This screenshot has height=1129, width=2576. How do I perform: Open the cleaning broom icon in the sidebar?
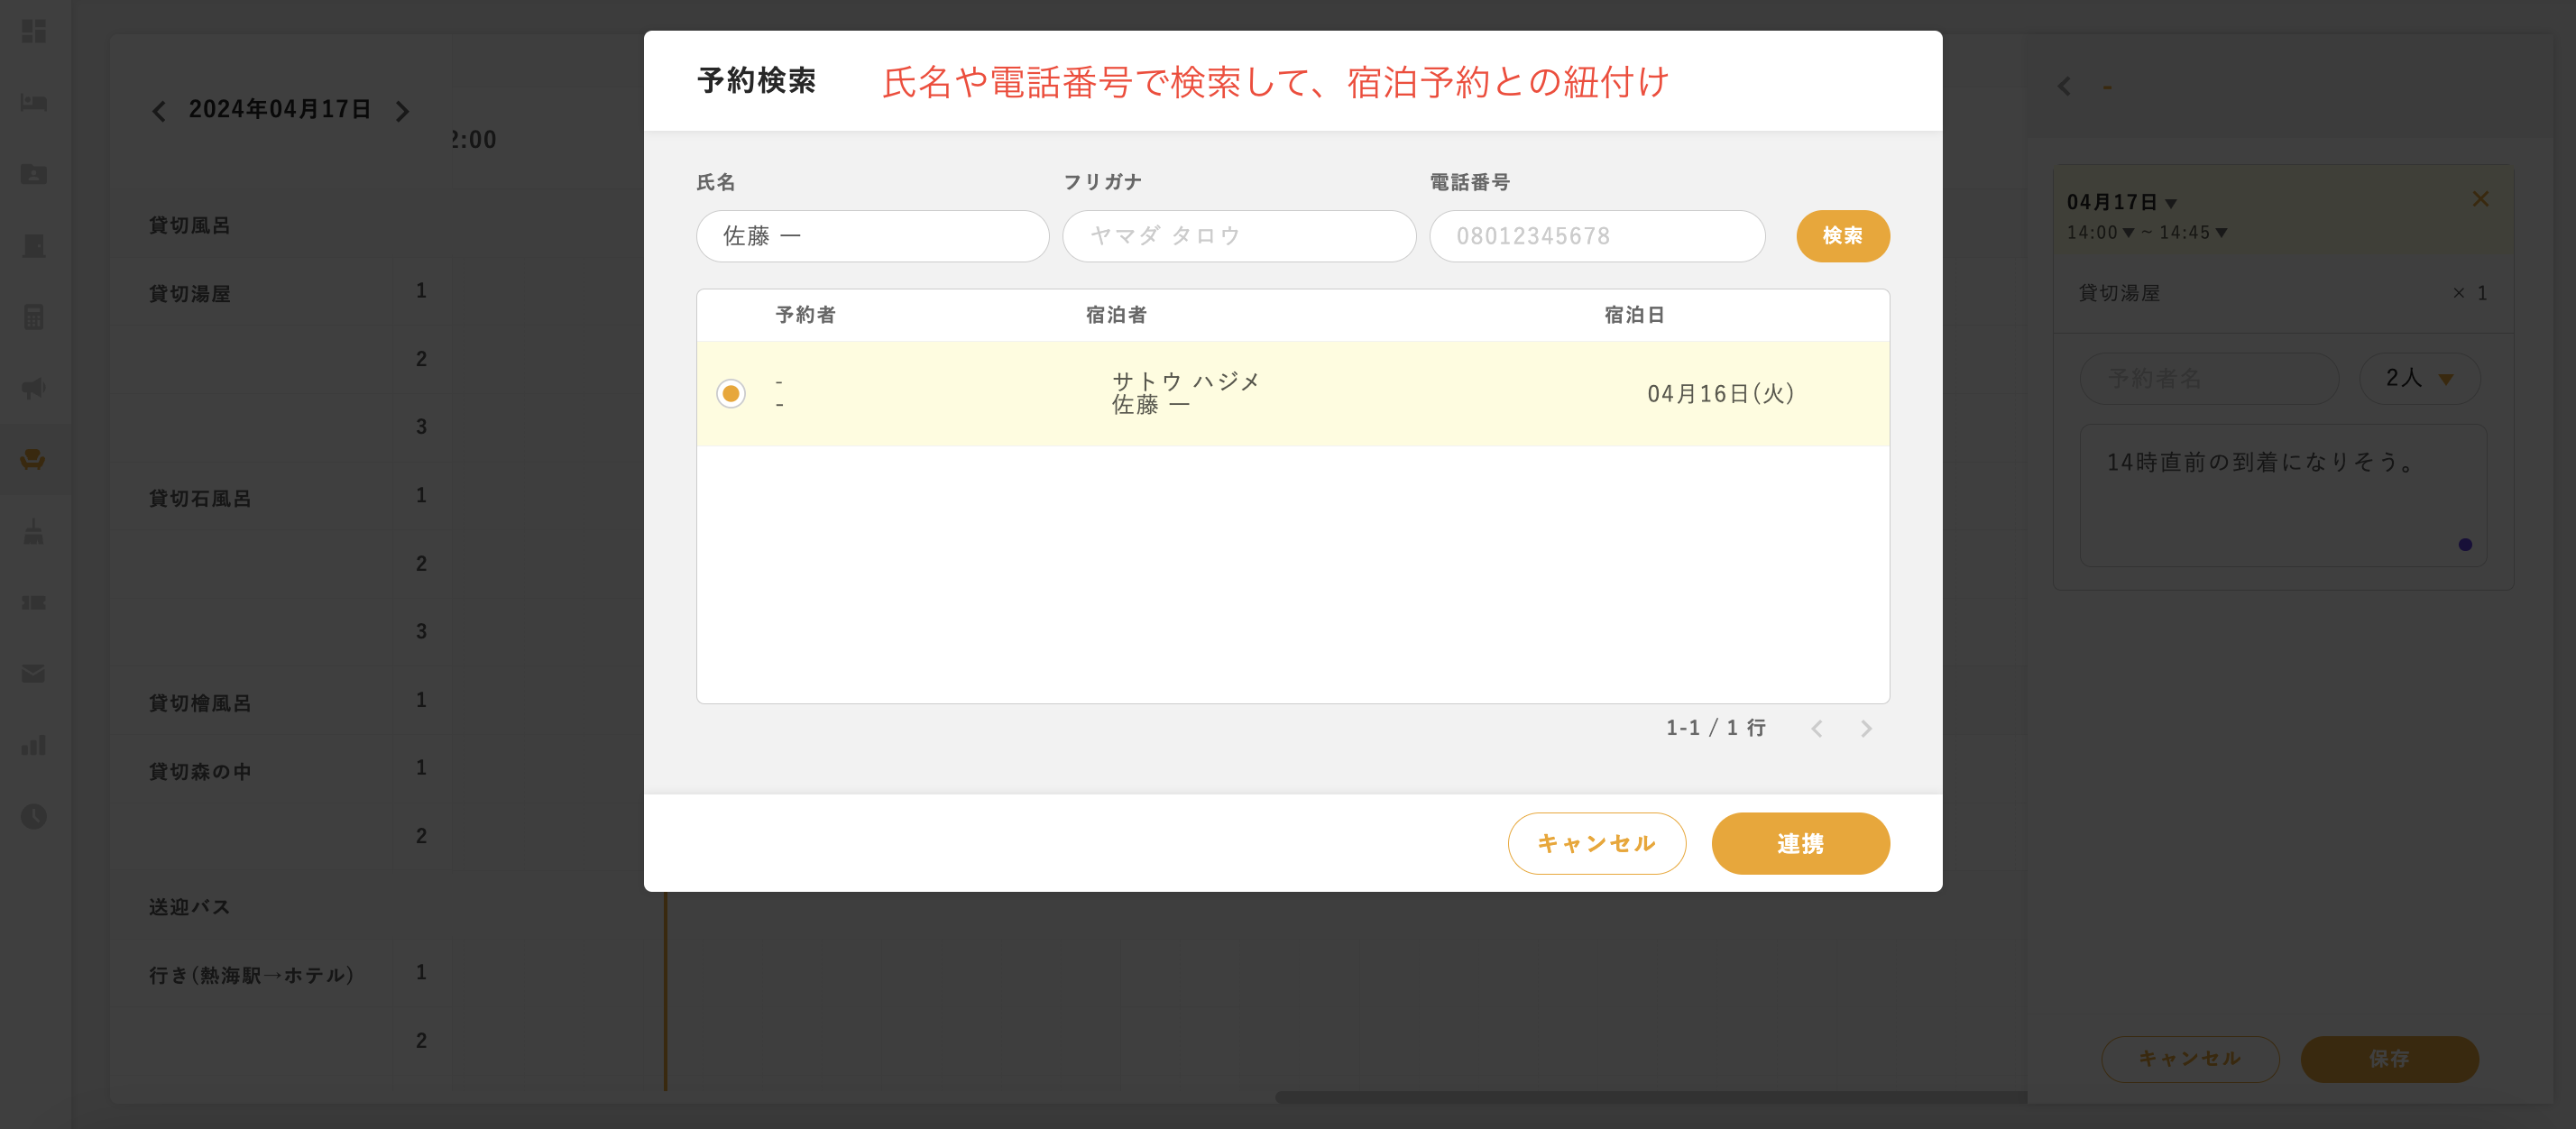coord(33,532)
